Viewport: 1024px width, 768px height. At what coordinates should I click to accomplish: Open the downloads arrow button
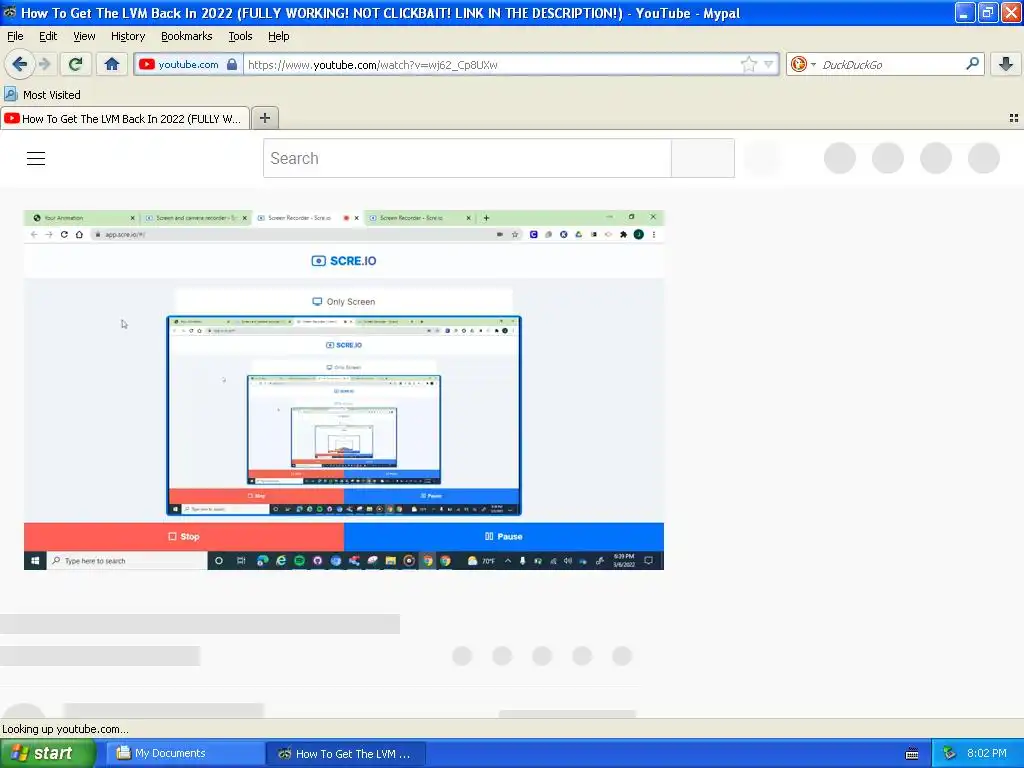pyautogui.click(x=1006, y=64)
